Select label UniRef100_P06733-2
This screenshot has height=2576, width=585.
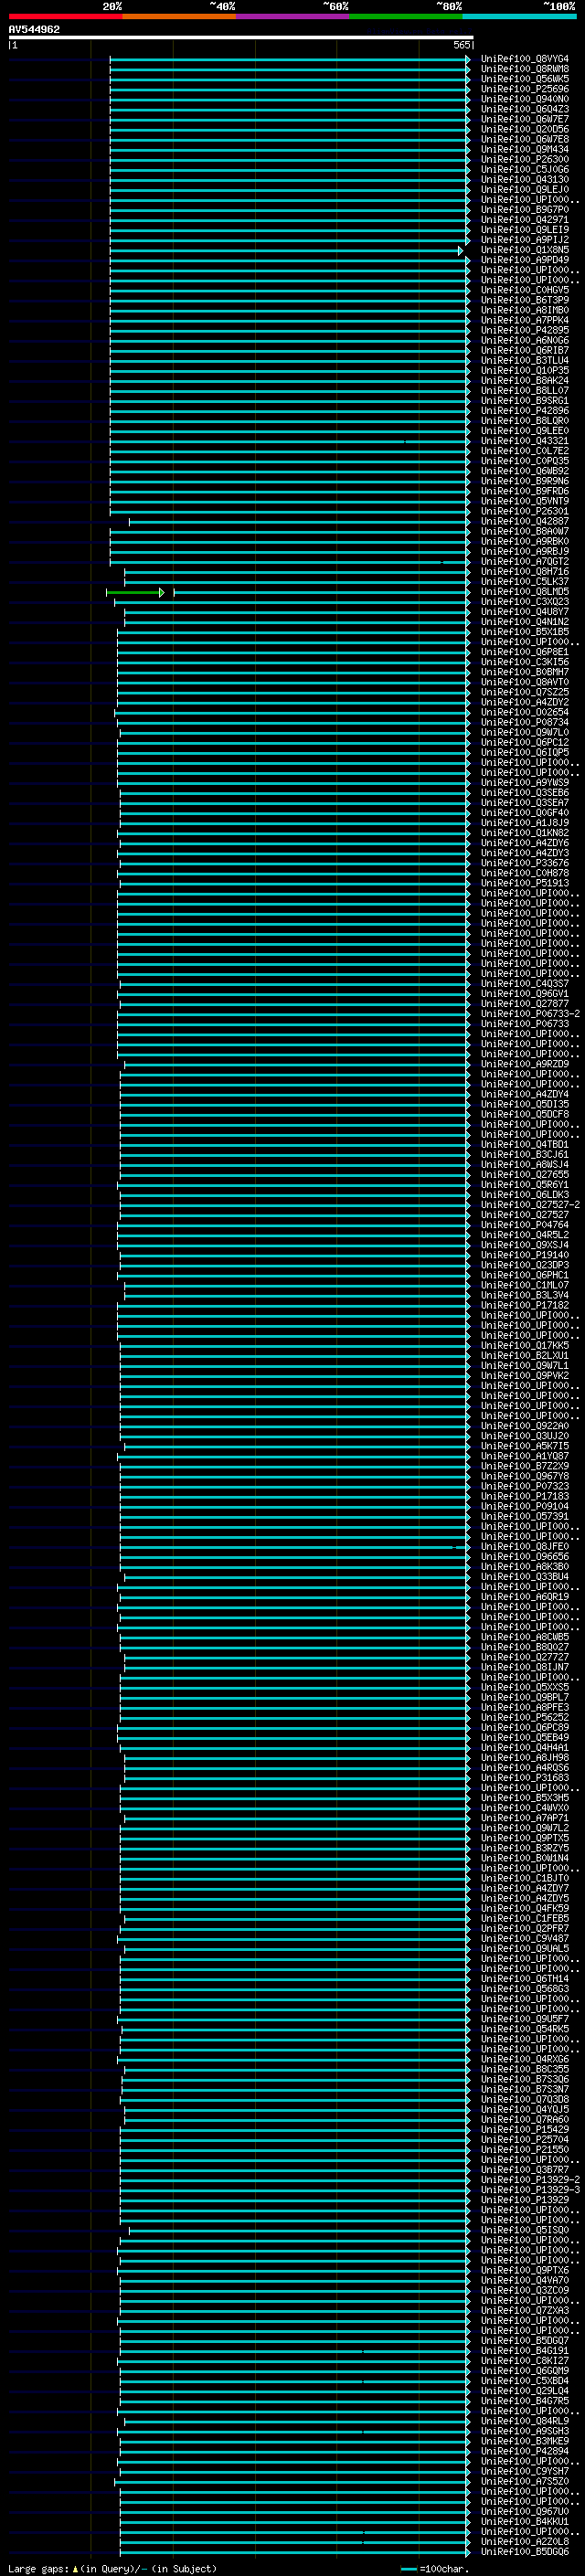530,1014
